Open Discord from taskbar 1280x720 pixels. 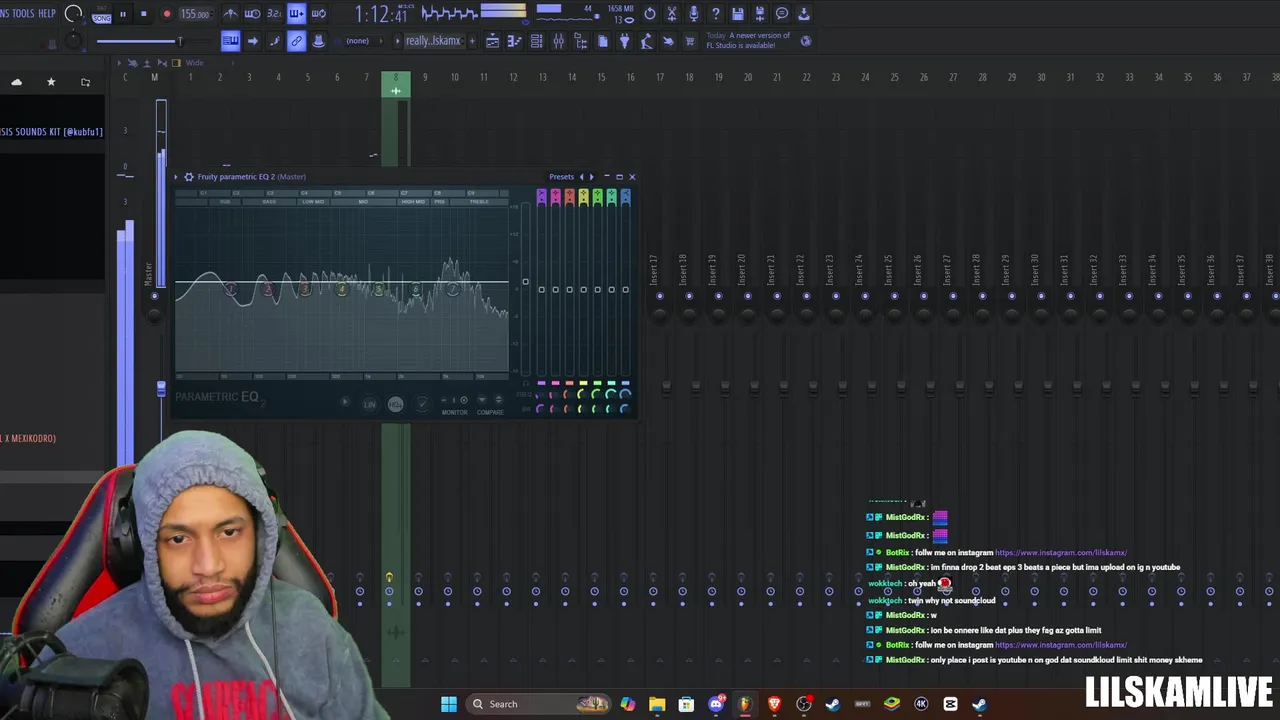[716, 704]
